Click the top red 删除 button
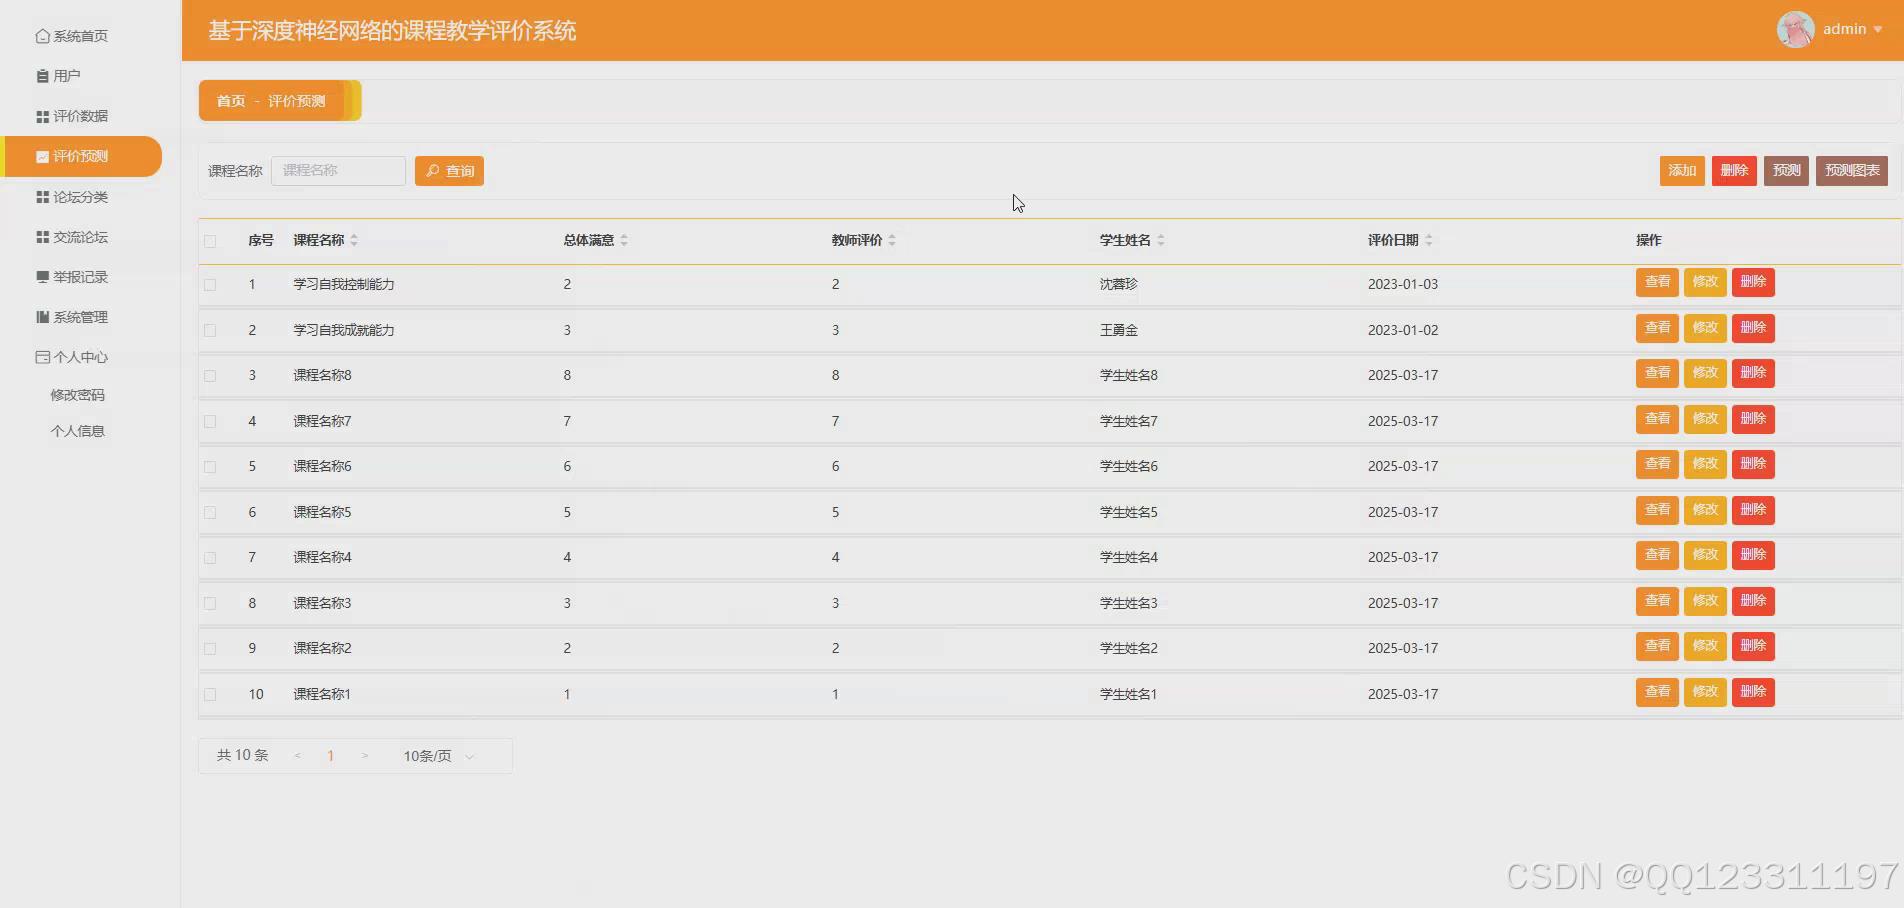1904x908 pixels. pyautogui.click(x=1734, y=171)
